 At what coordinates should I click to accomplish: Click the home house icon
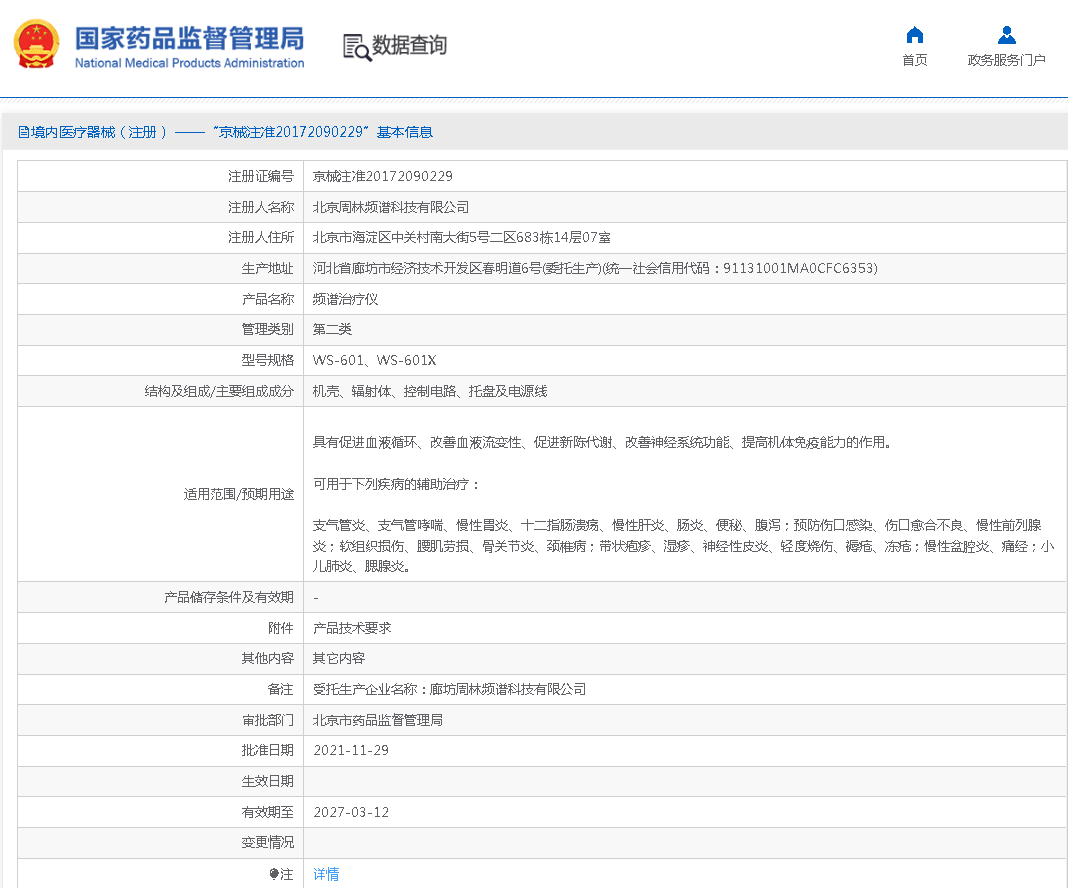click(x=914, y=36)
